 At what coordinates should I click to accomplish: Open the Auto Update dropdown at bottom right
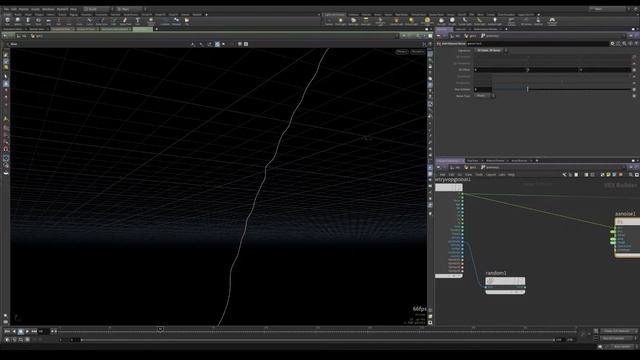(x=622, y=347)
